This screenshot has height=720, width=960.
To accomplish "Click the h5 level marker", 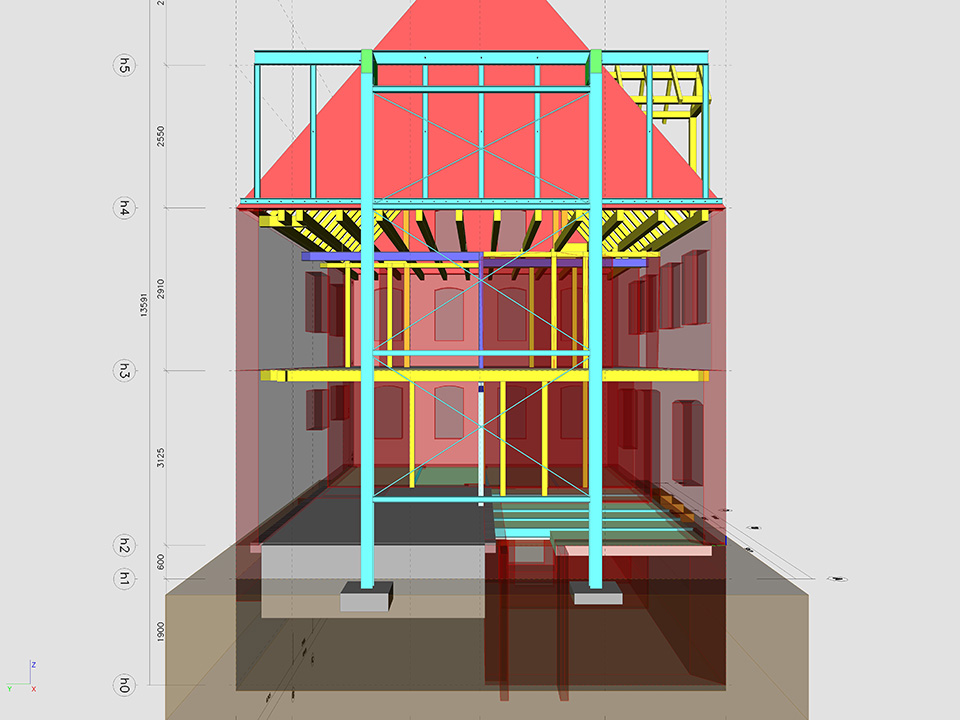I will [123, 65].
